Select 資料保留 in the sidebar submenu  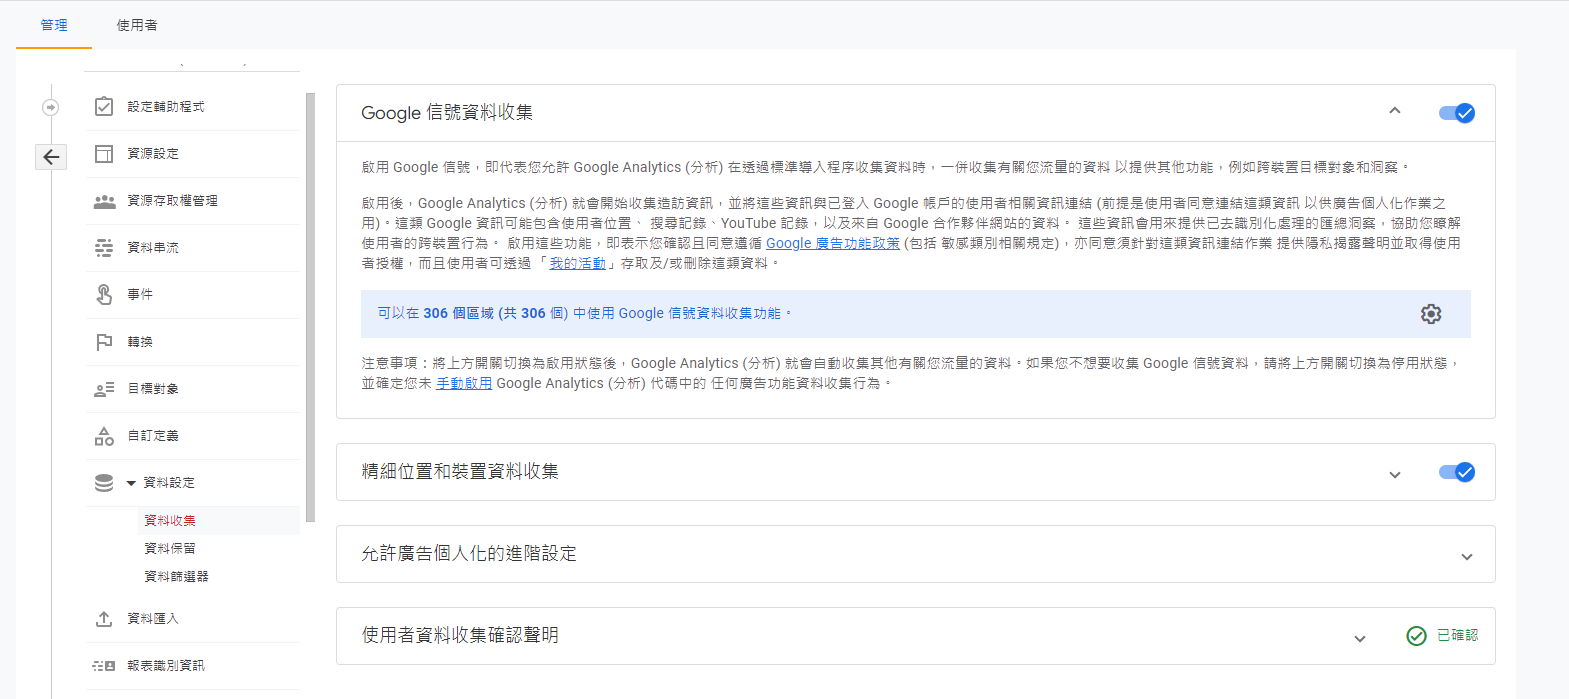pyautogui.click(x=170, y=548)
